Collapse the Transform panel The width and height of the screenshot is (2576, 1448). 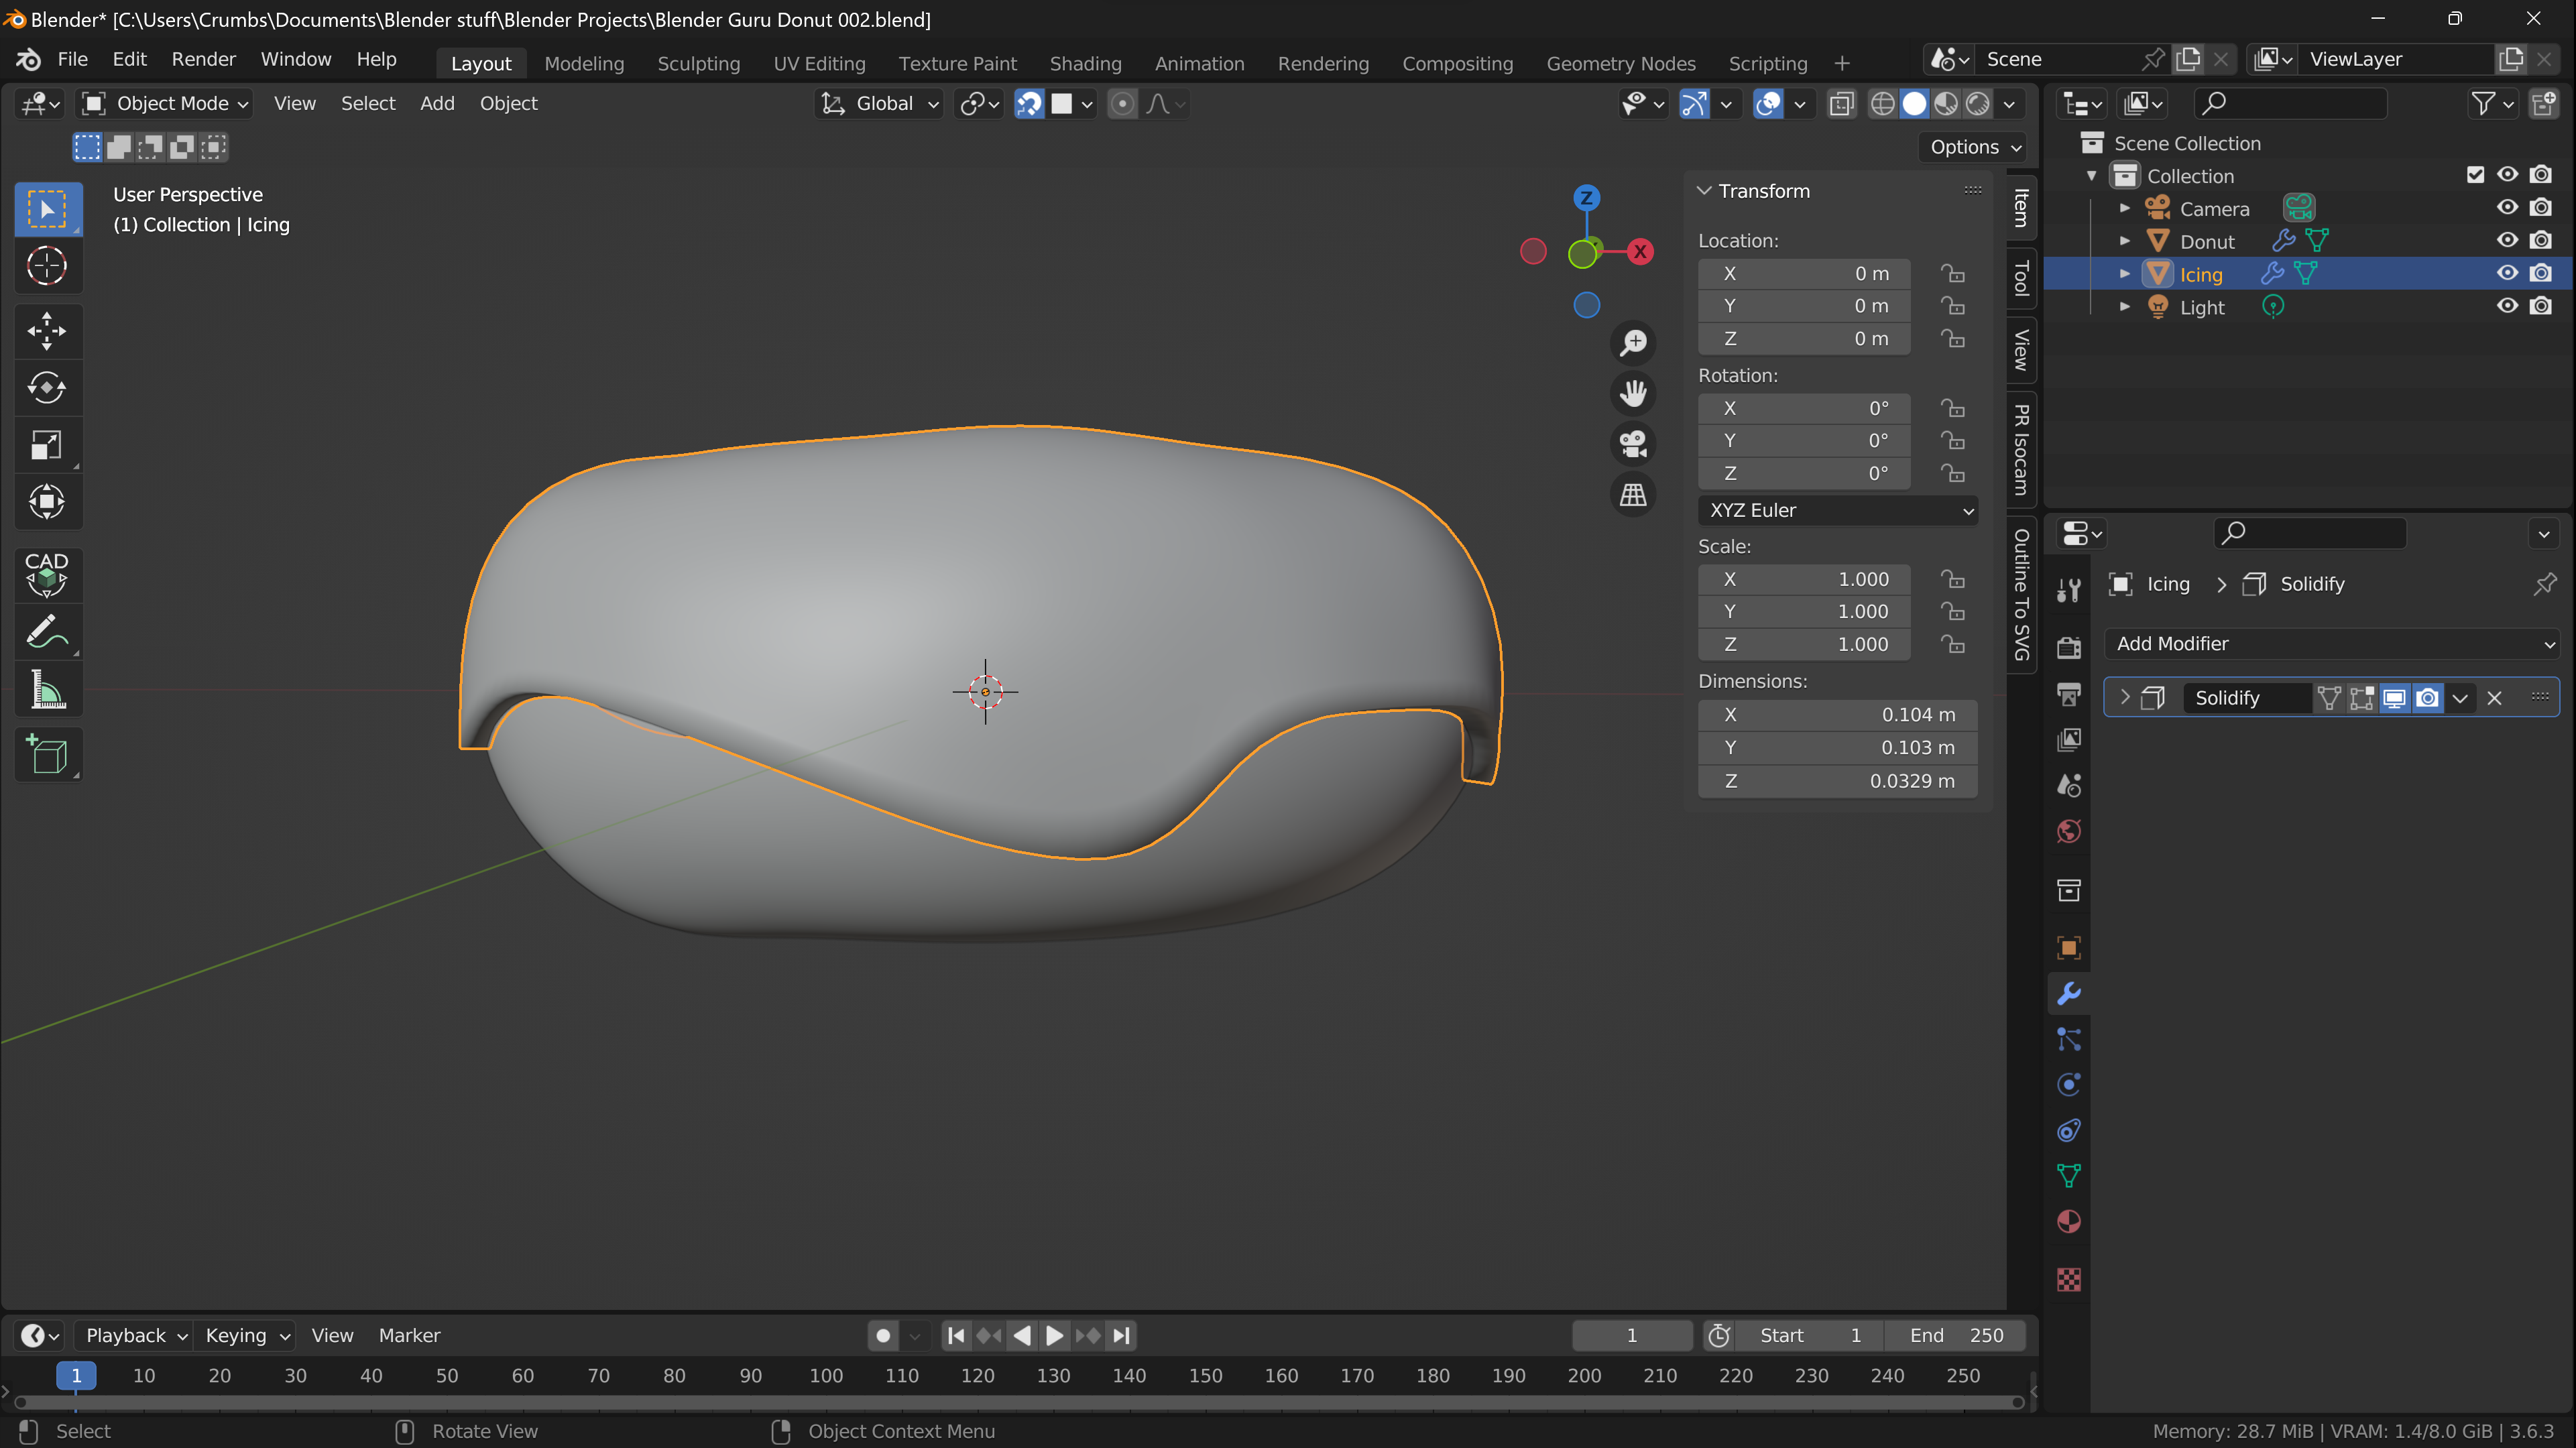[x=1704, y=190]
